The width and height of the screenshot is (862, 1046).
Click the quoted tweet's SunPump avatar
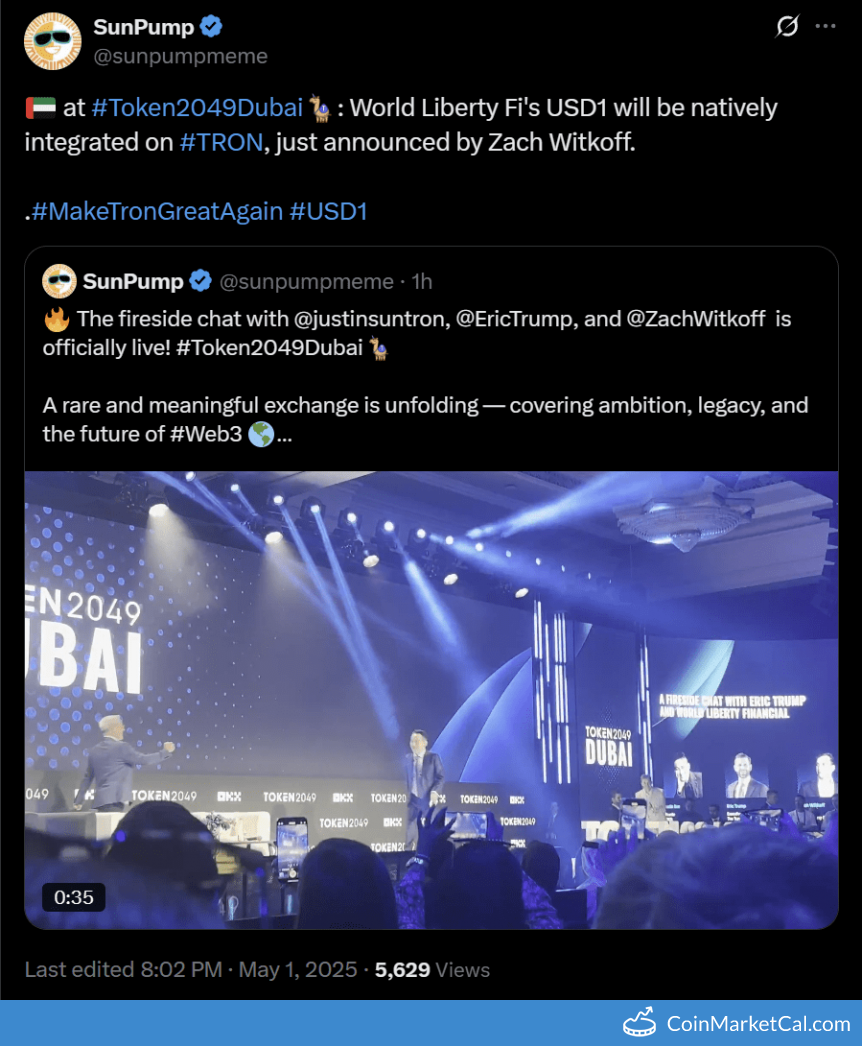coord(59,281)
